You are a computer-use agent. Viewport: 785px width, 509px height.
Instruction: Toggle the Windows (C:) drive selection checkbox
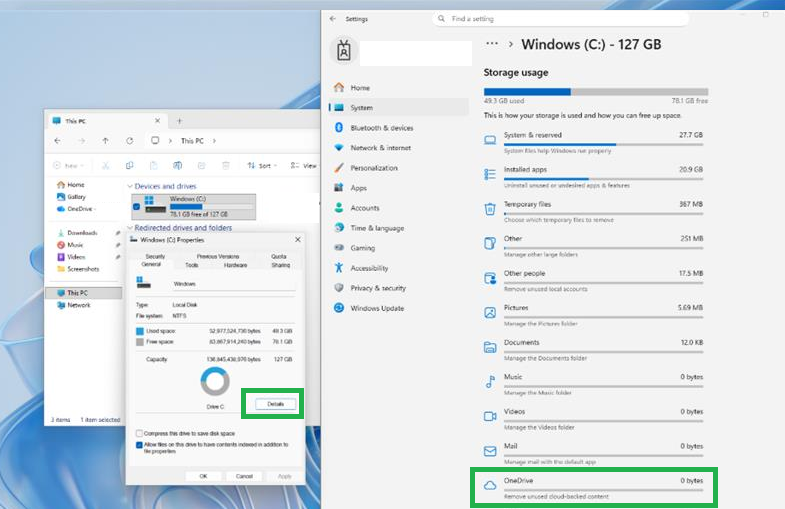point(136,206)
